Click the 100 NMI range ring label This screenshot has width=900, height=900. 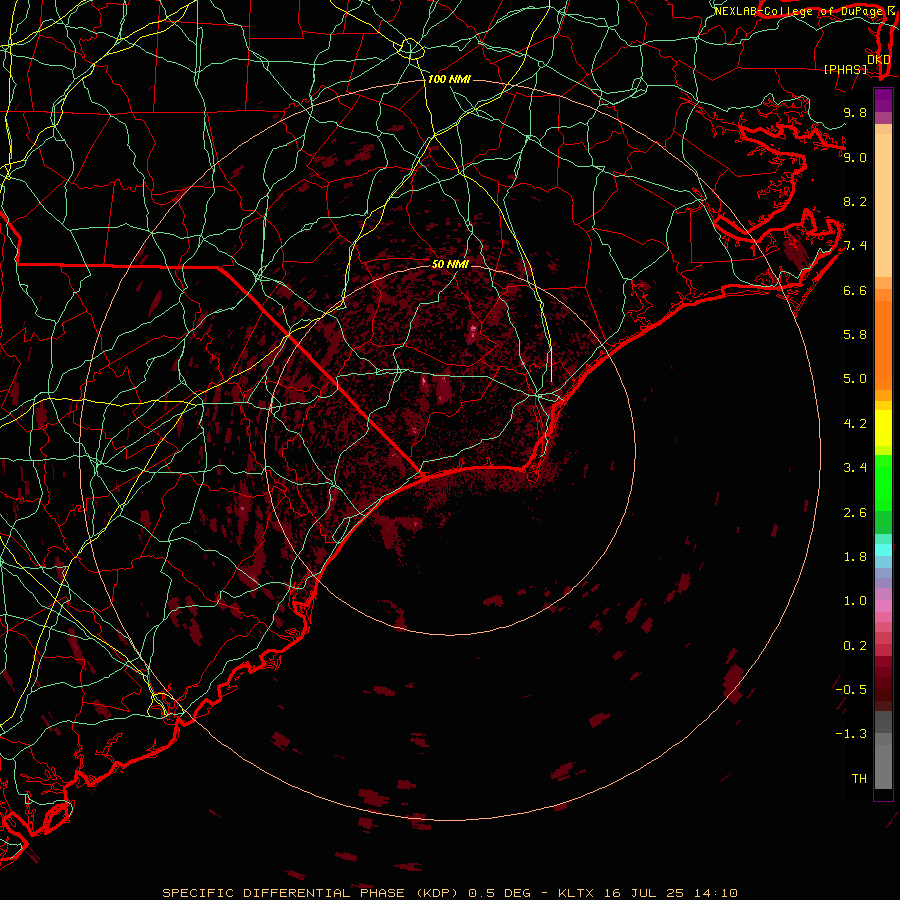(x=449, y=79)
